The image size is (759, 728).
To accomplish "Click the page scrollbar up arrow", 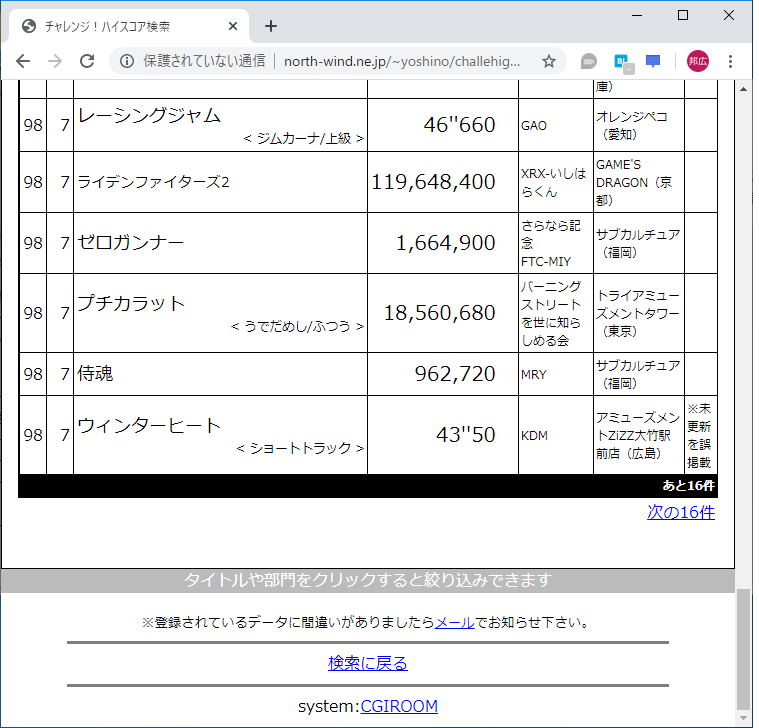I will 744,89.
